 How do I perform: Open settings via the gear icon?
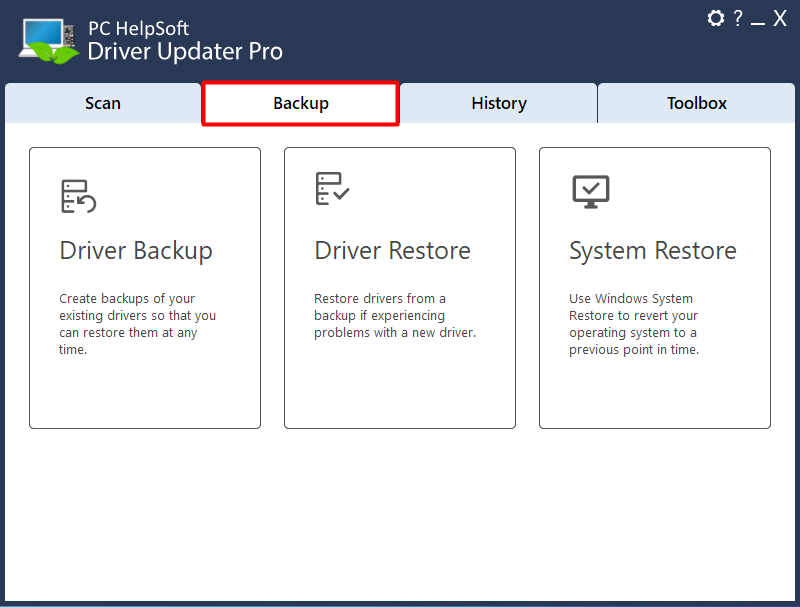pyautogui.click(x=715, y=18)
